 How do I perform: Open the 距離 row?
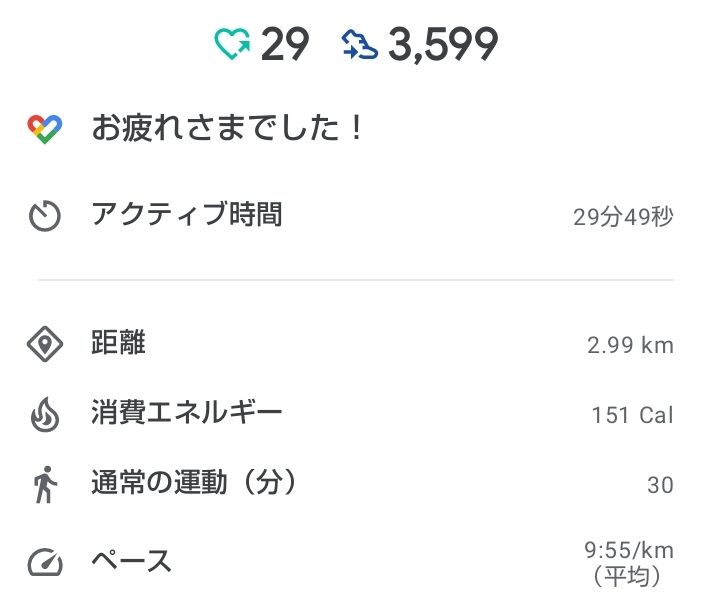pyautogui.click(x=118, y=344)
